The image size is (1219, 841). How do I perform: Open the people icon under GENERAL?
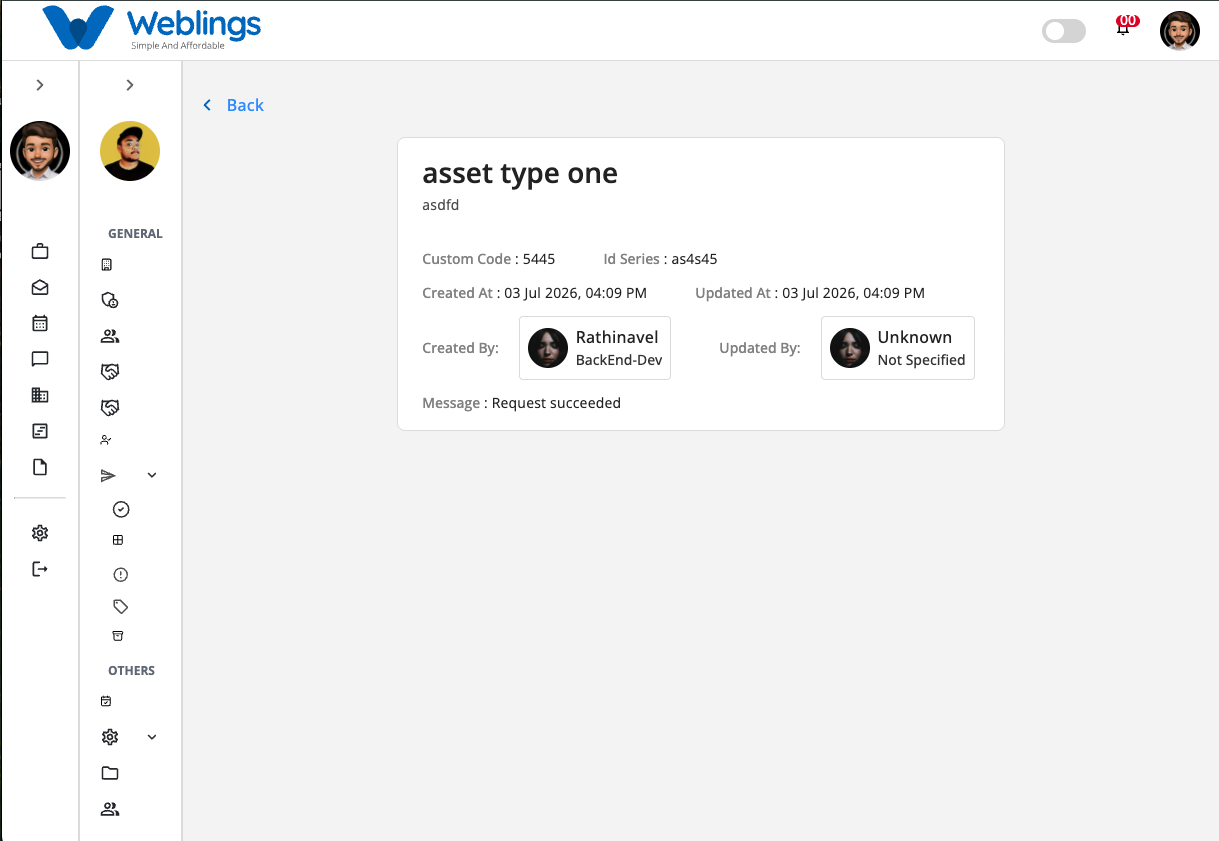coord(110,336)
